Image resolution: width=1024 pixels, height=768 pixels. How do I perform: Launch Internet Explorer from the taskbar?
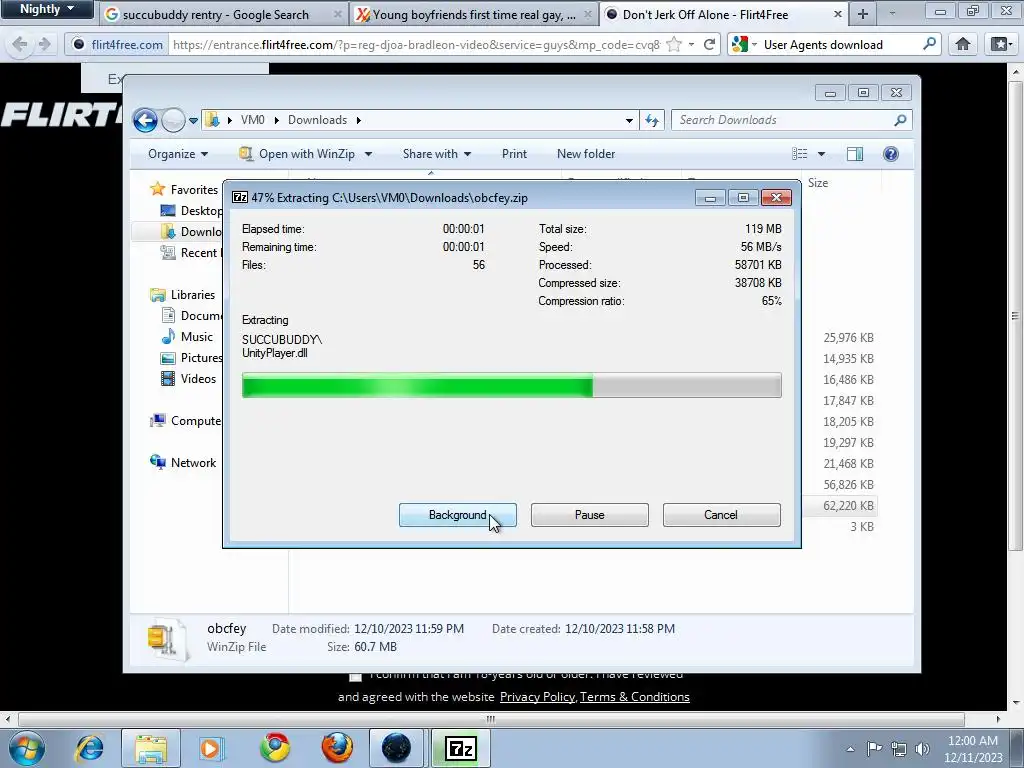point(89,748)
